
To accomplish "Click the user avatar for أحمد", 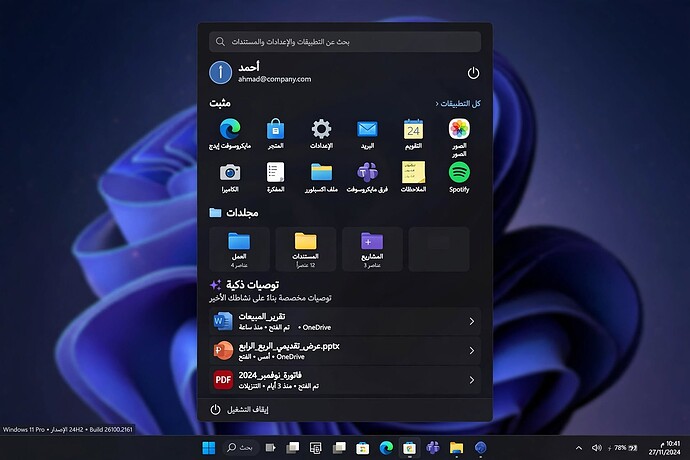I will (x=220, y=72).
